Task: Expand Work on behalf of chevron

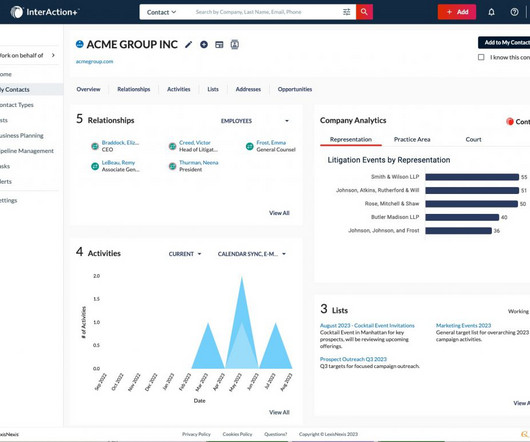Action: click(53, 55)
